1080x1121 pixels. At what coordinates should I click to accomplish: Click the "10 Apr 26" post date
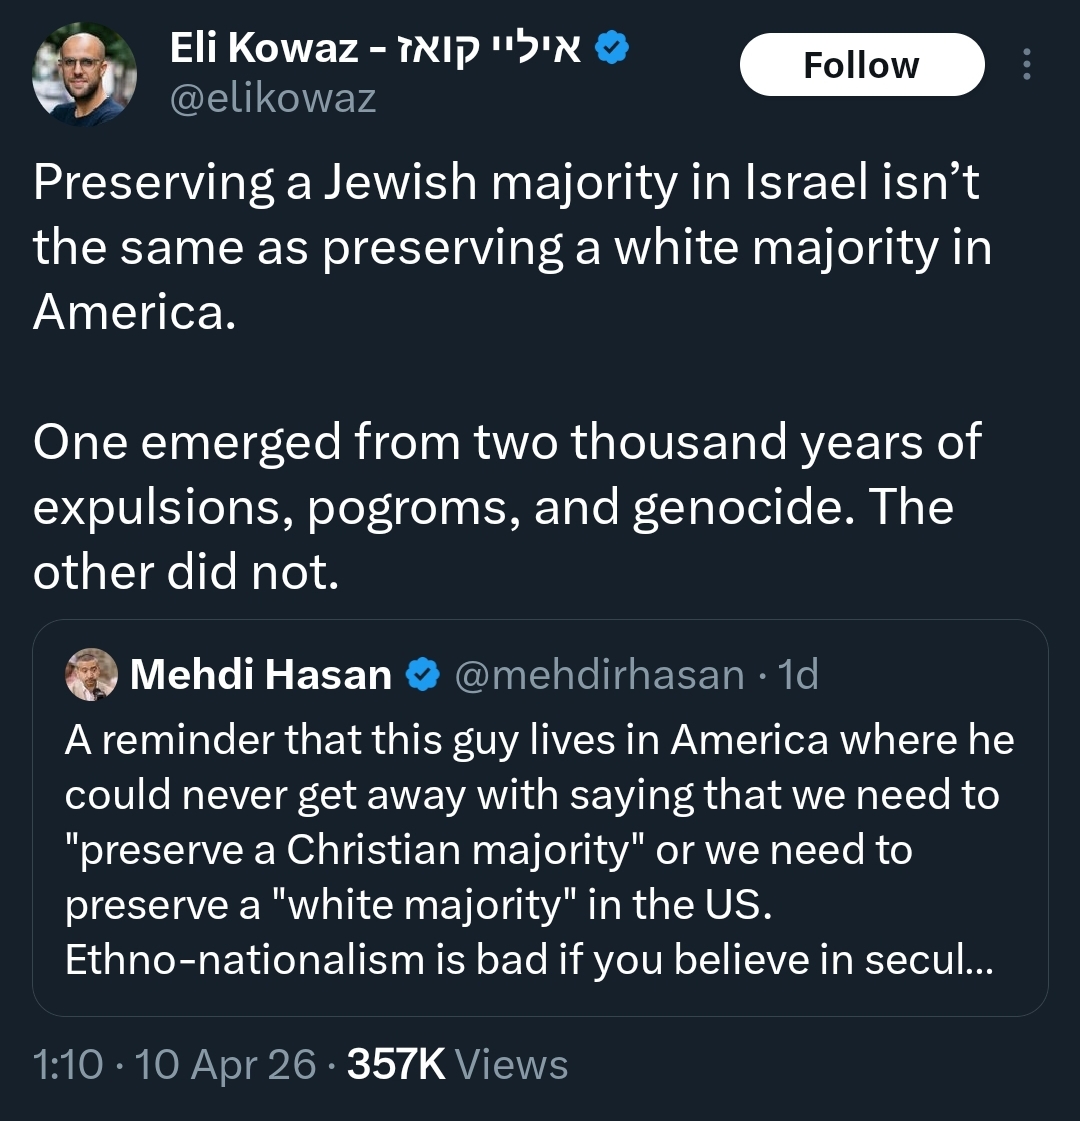tap(225, 1065)
